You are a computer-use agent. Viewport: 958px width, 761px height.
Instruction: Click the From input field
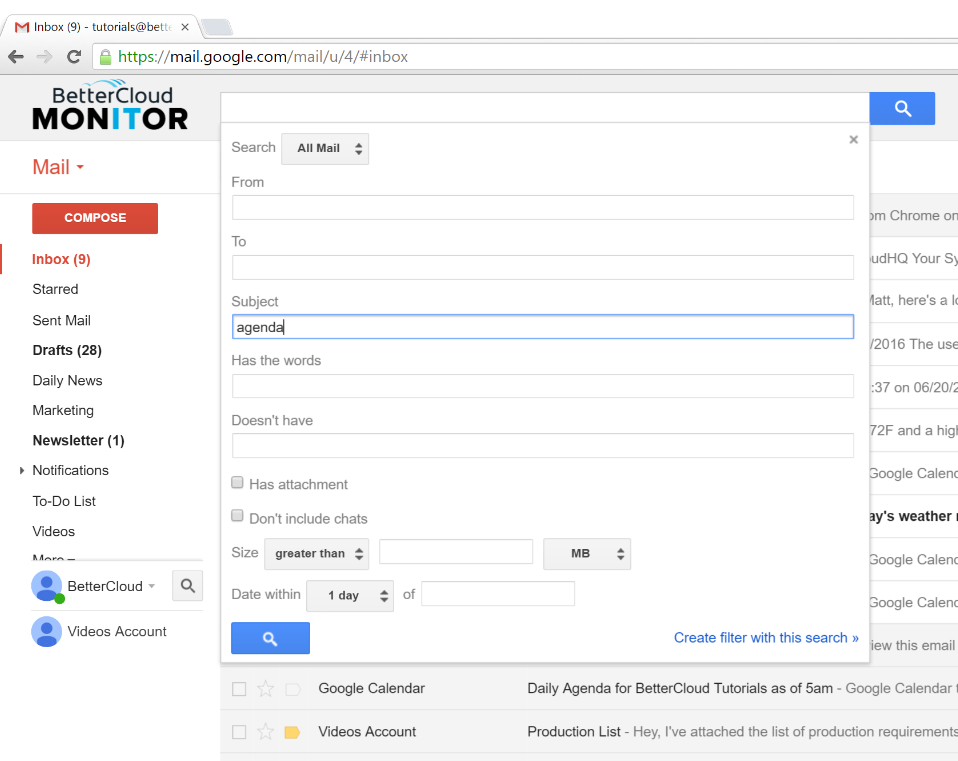tap(543, 208)
